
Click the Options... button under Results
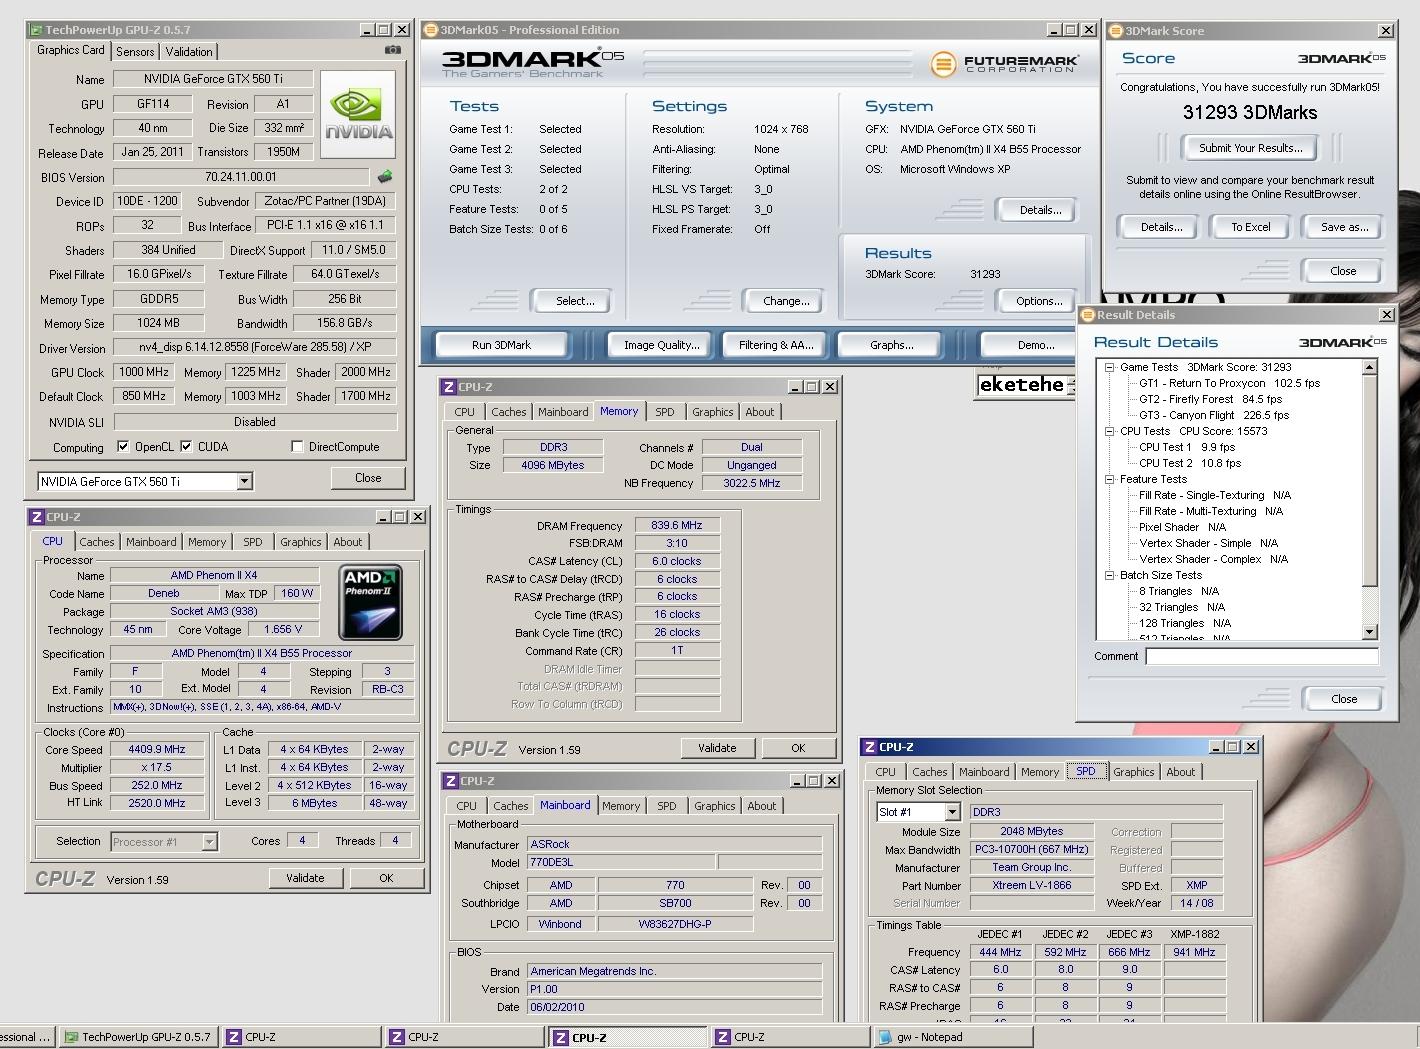[1039, 301]
